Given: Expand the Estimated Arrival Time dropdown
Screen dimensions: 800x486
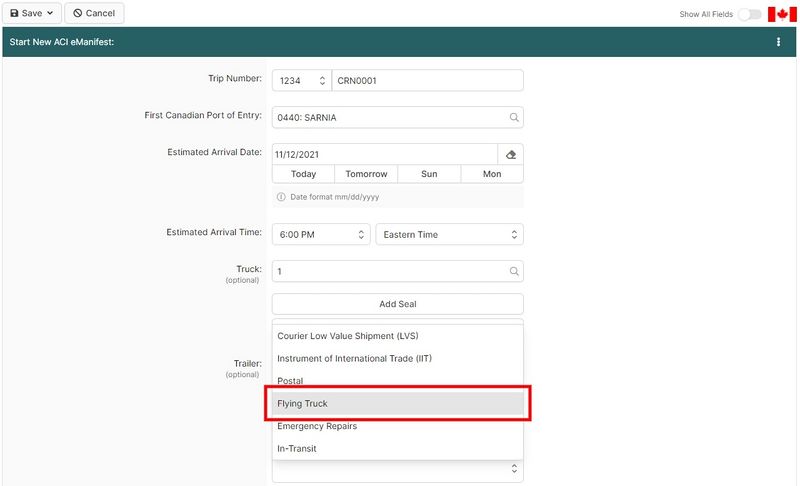Looking at the screenshot, I should (320, 234).
